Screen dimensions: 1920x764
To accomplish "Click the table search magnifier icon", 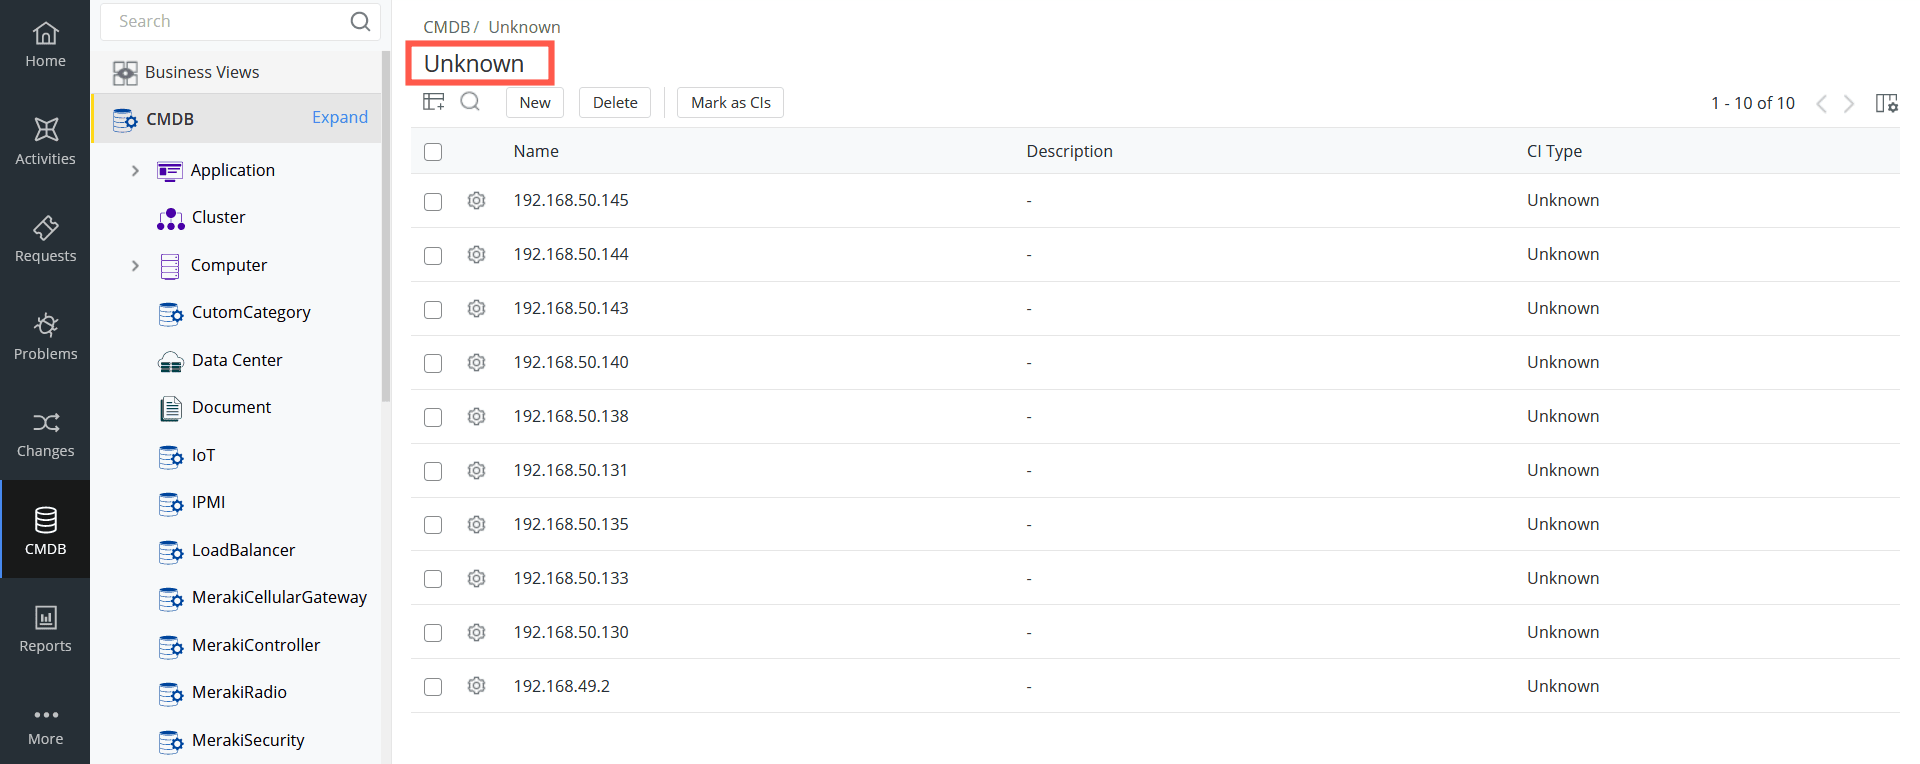I will click(470, 102).
